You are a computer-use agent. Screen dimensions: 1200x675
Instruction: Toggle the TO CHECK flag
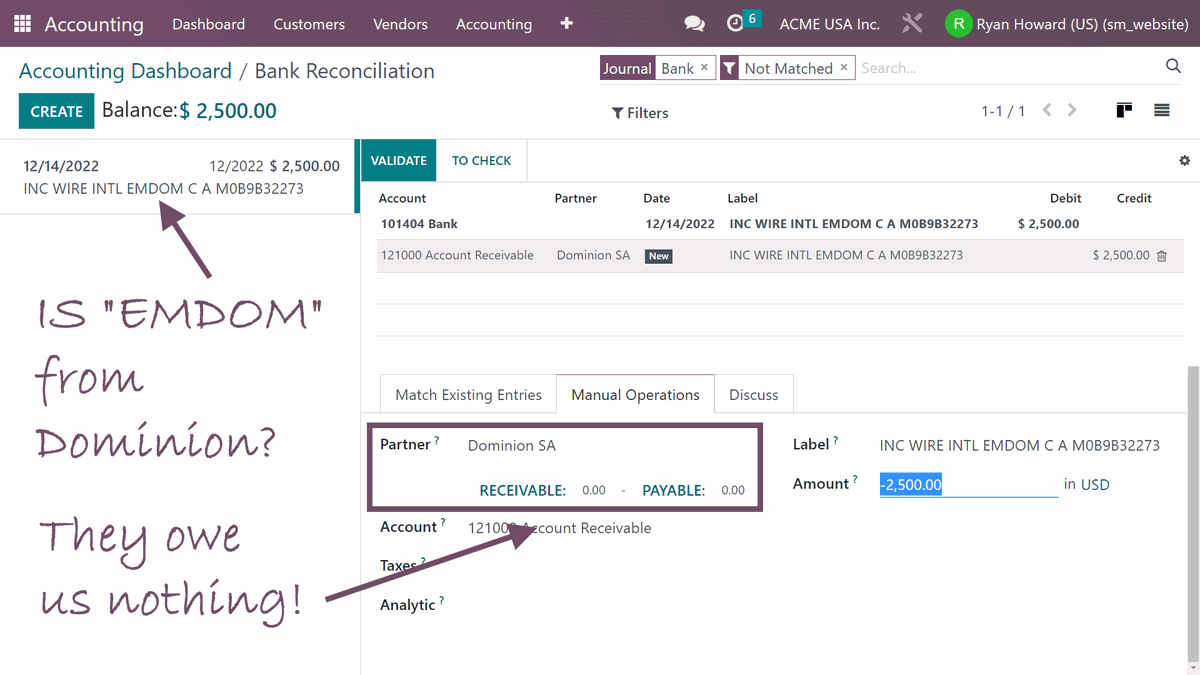[481, 160]
